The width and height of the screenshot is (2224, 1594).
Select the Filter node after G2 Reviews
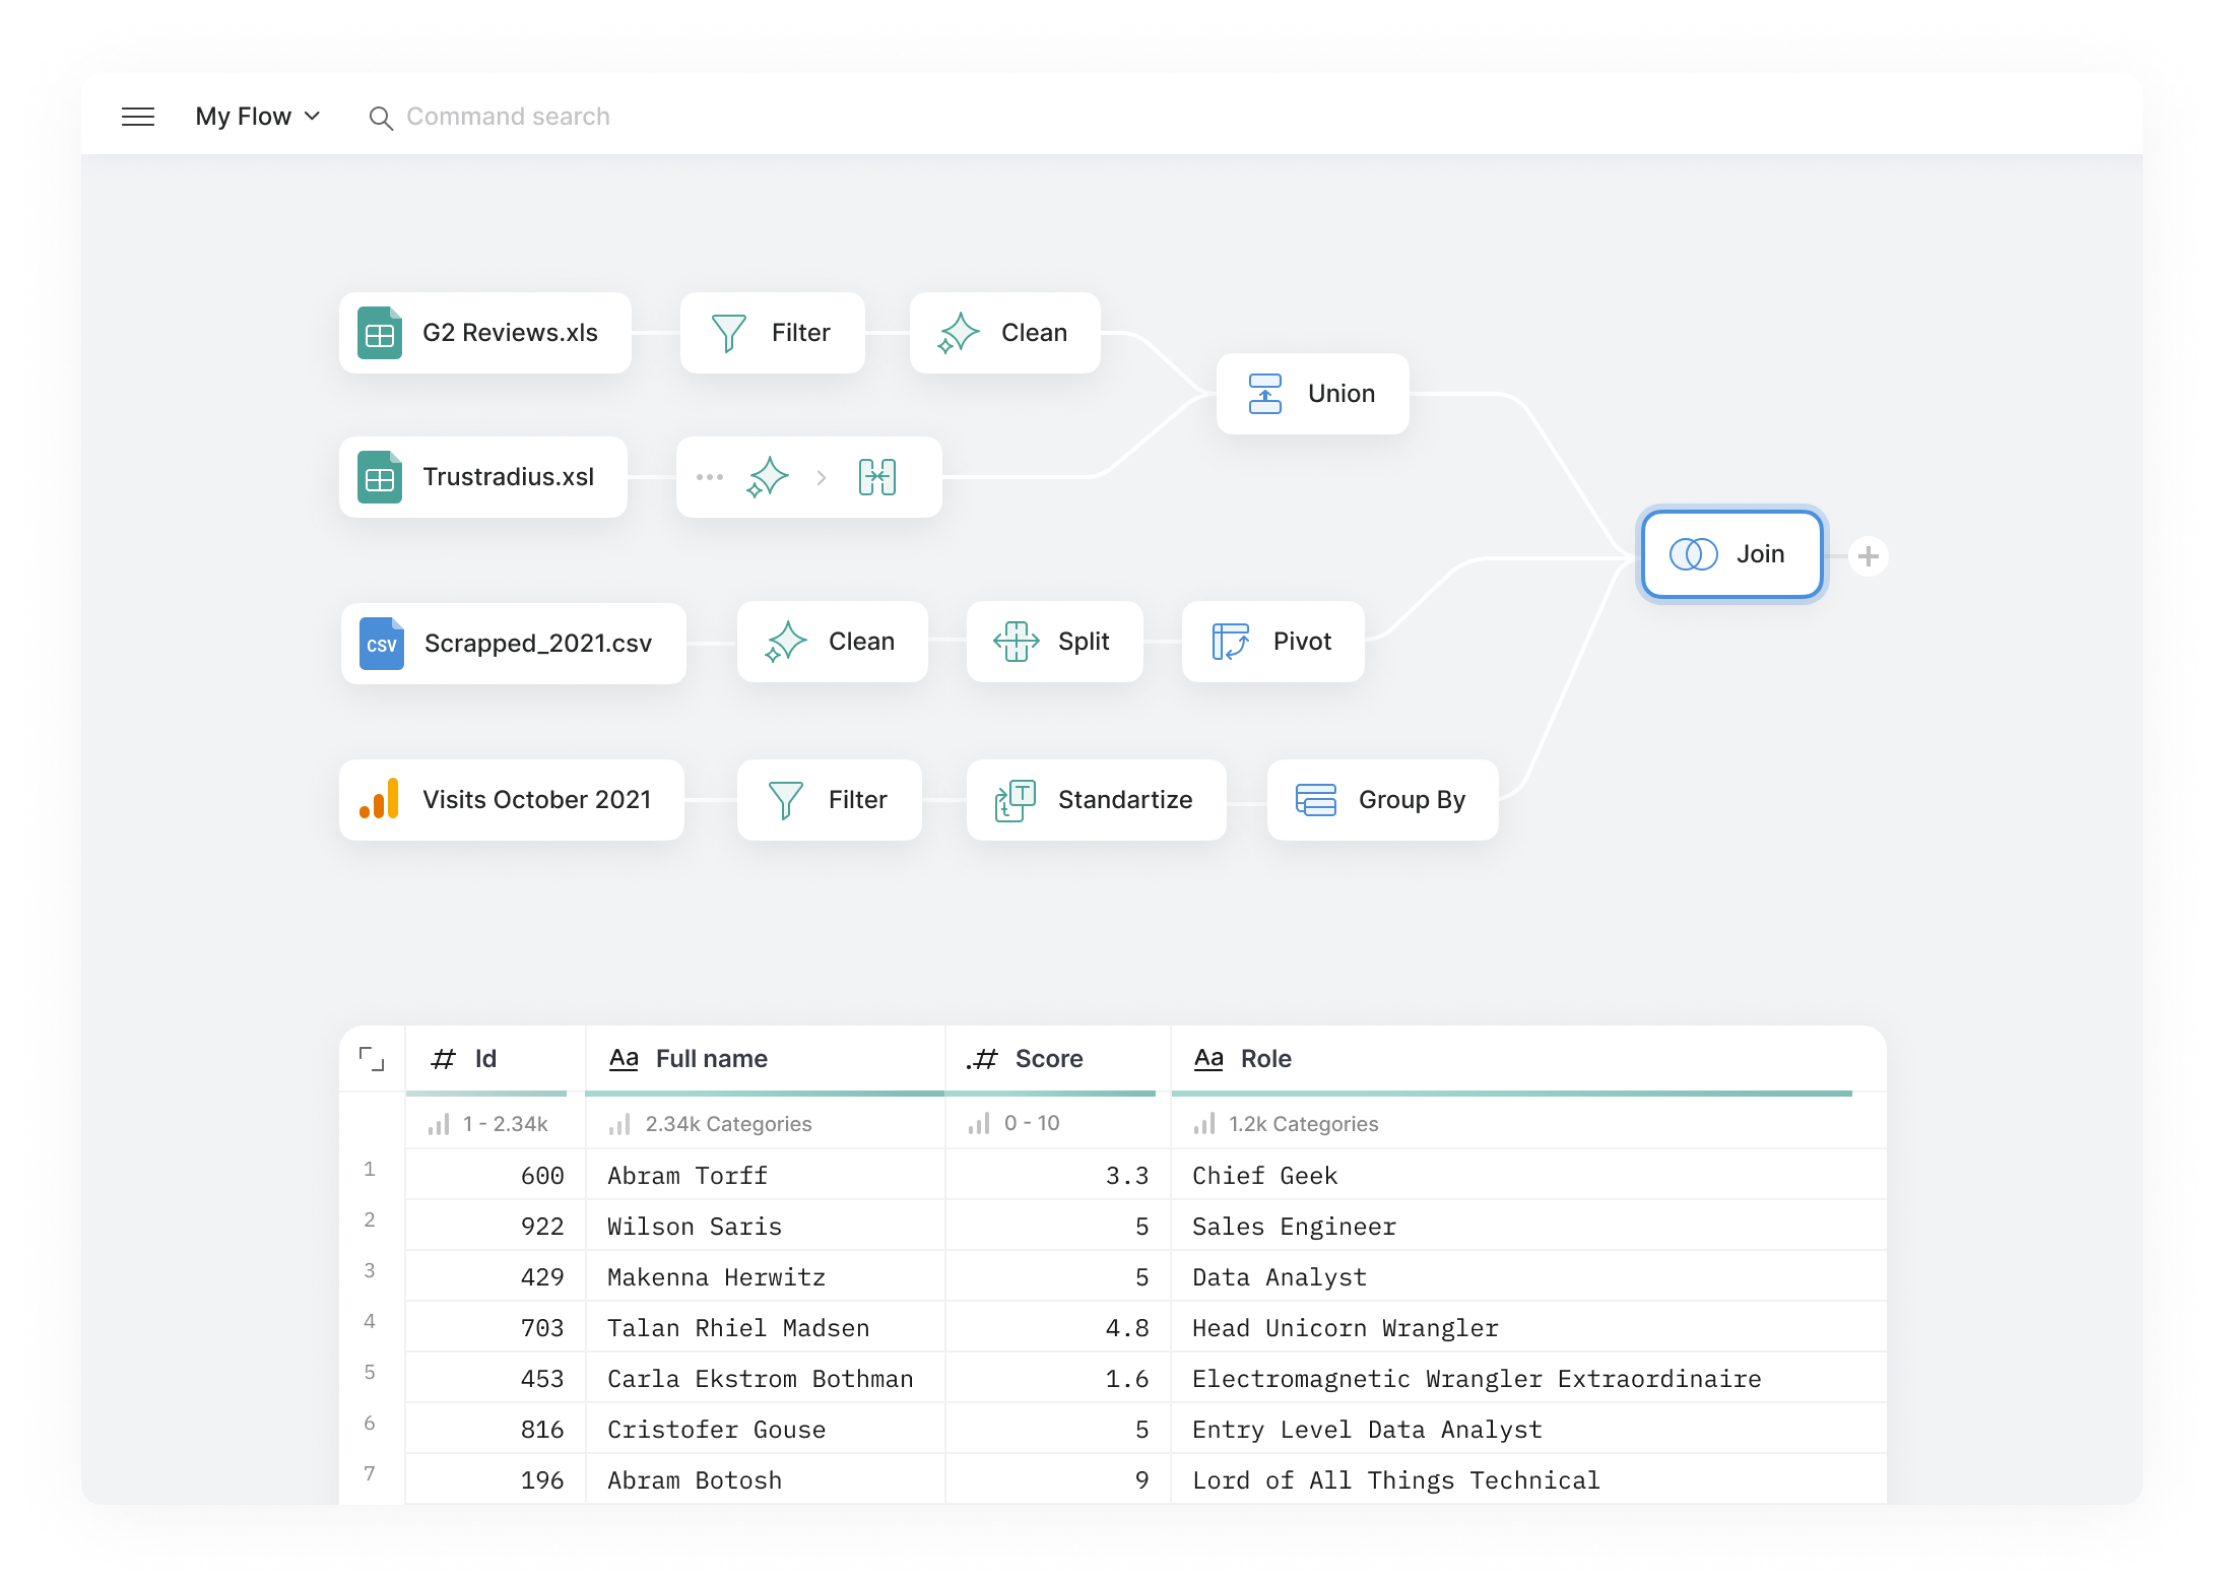(x=772, y=333)
